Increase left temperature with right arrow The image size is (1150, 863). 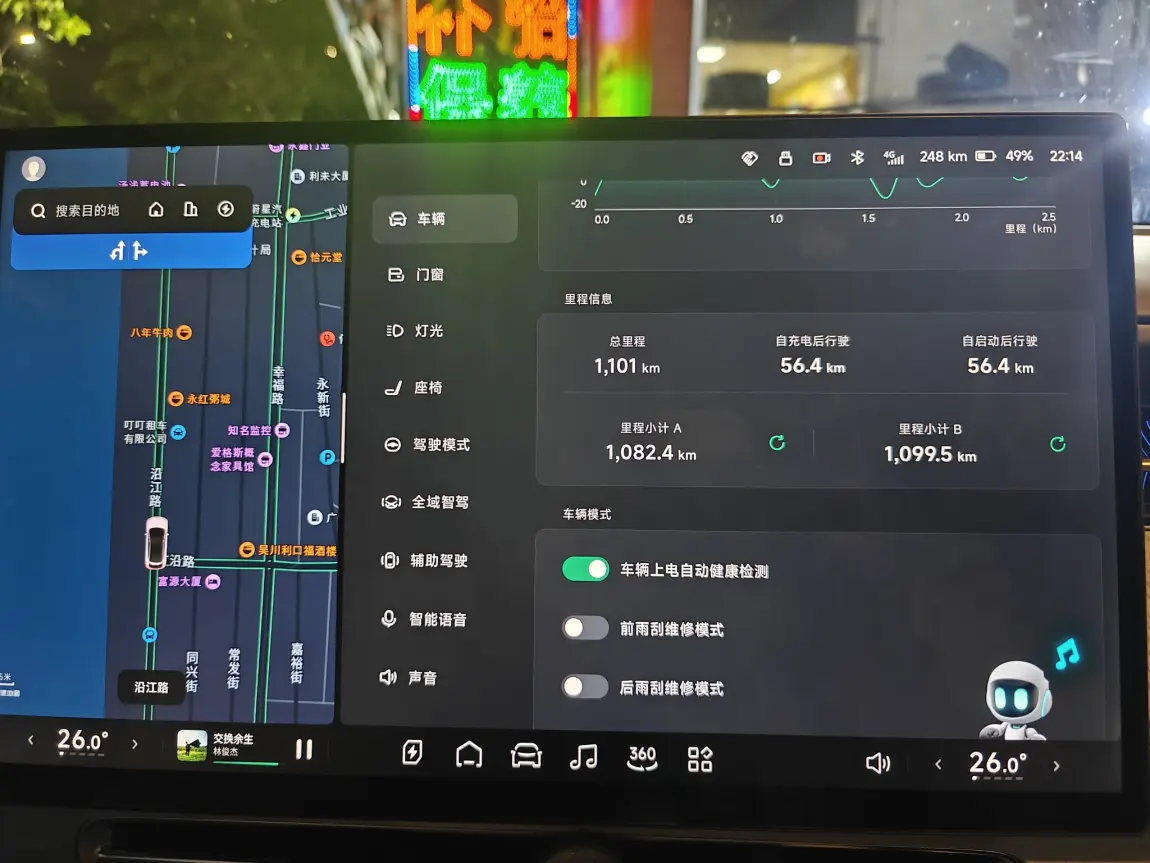pos(135,743)
